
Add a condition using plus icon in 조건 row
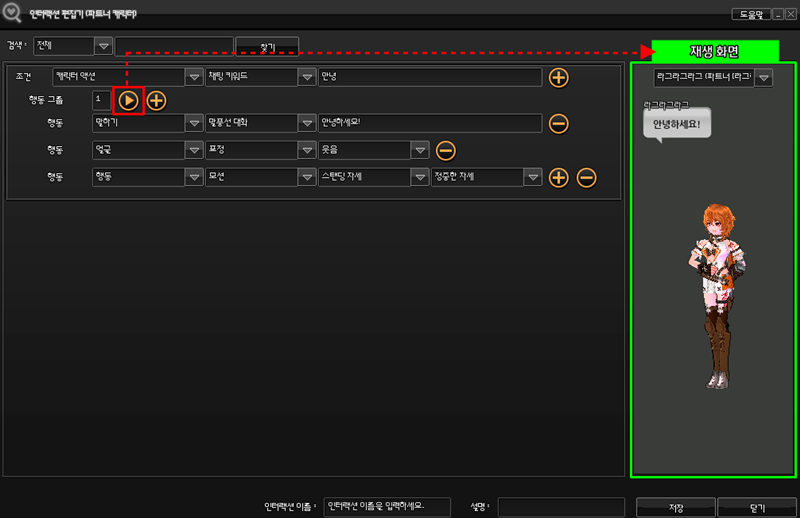click(559, 77)
